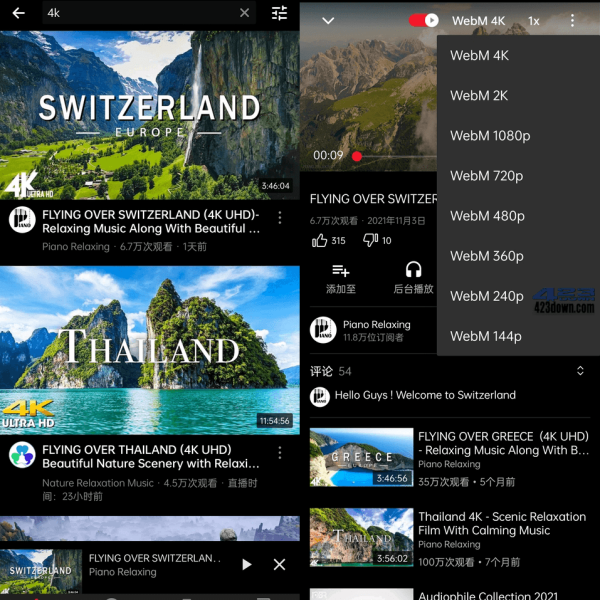Screen dimensions: 600x600
Task: Select WebM 360p quality option
Action: [x=518, y=256]
